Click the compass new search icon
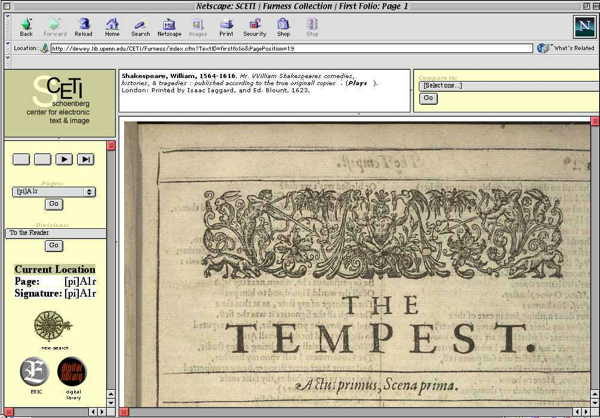600x418 pixels. pos(53,326)
